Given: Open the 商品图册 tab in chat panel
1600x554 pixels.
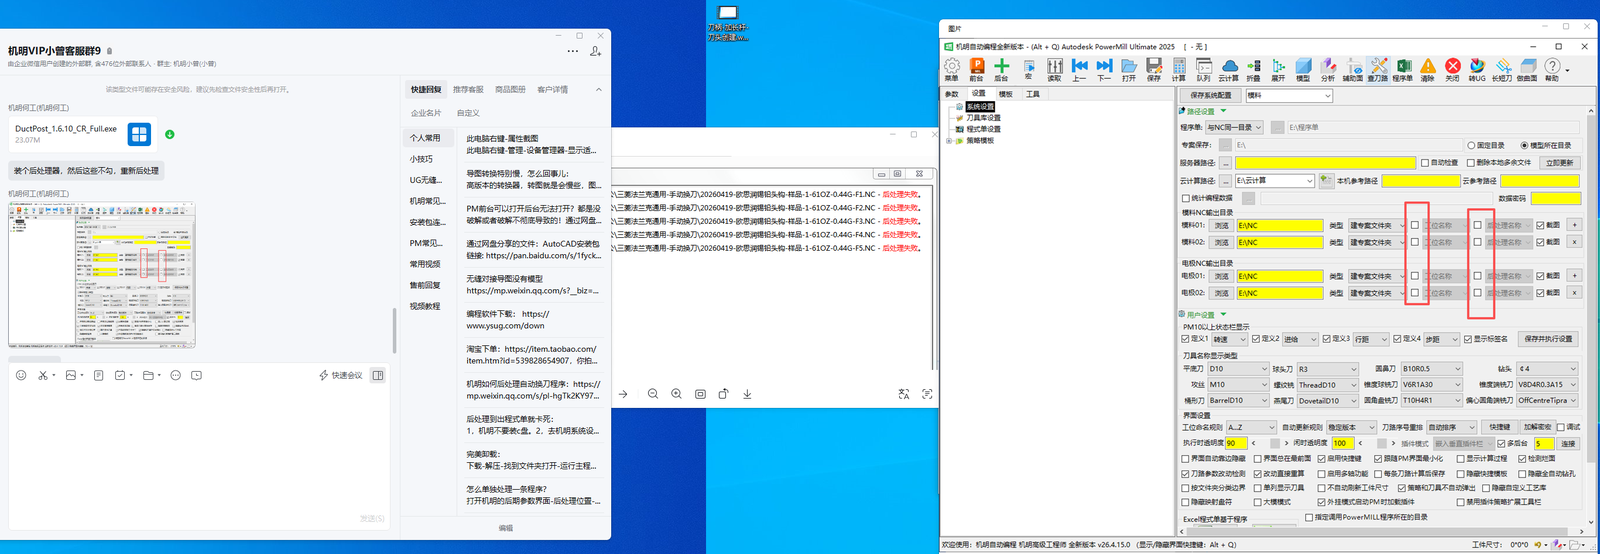Looking at the screenshot, I should pos(510,90).
